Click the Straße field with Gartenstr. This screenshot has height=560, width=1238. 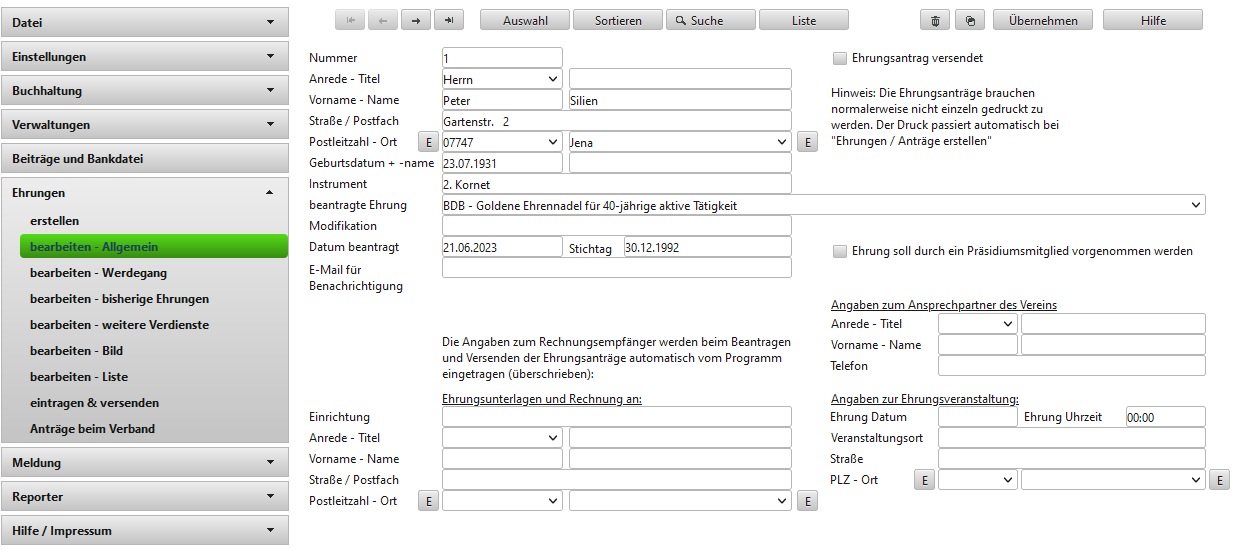coord(617,121)
